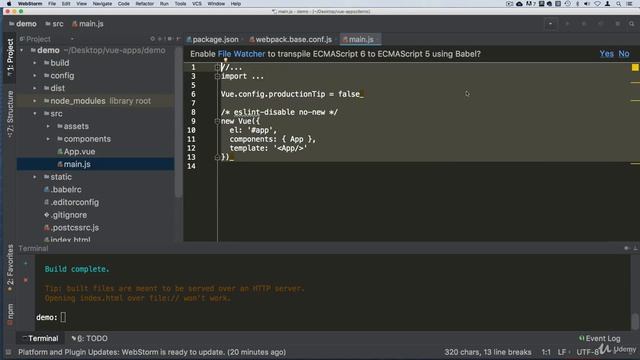Toggle code fold at new Vue line

pos(217,121)
